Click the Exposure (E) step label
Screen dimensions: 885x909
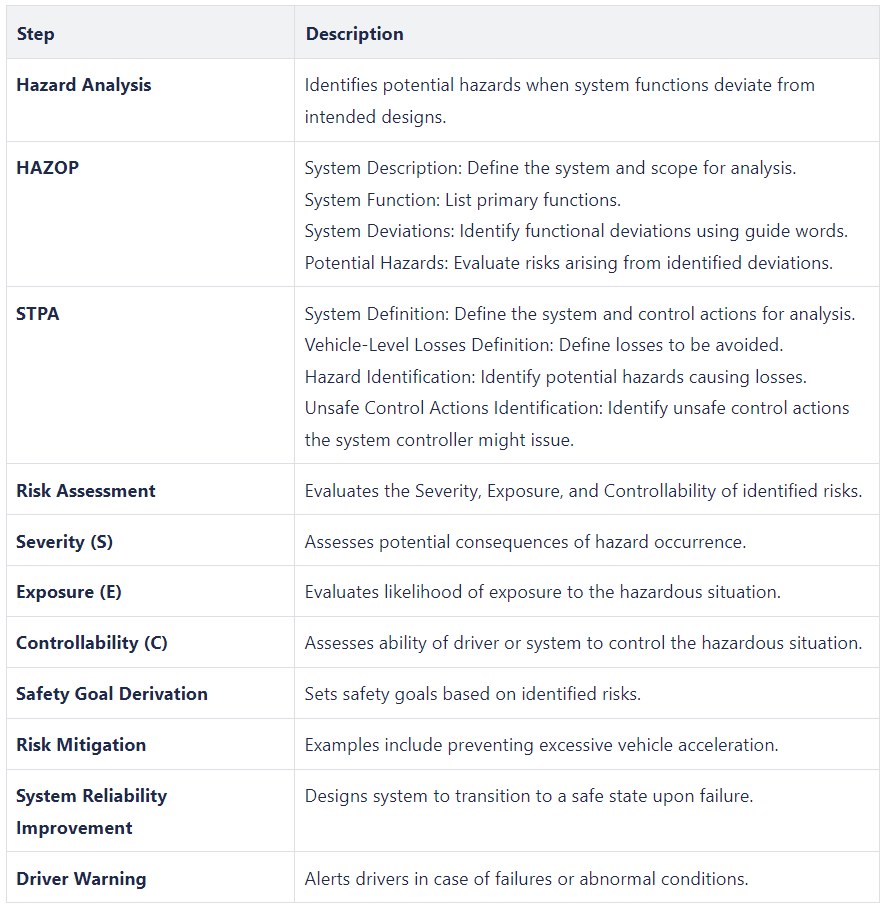coord(69,592)
